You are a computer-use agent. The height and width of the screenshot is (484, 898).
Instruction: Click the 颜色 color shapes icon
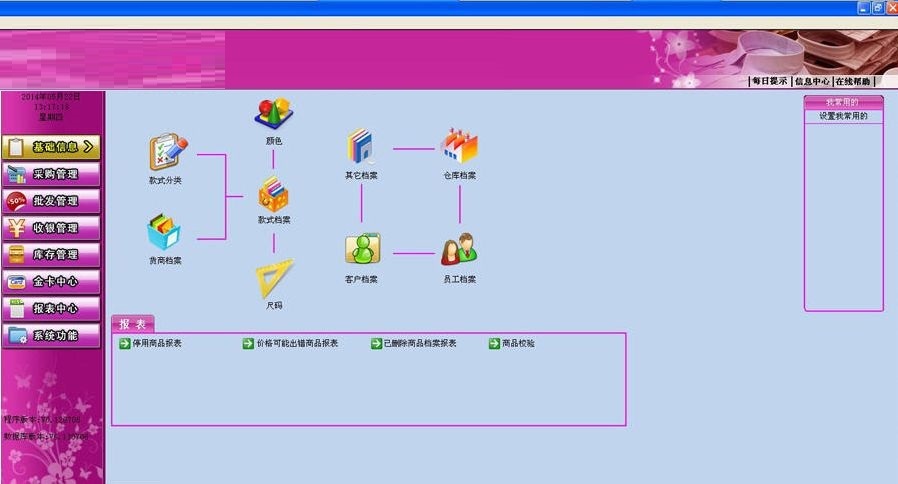pyautogui.click(x=273, y=114)
